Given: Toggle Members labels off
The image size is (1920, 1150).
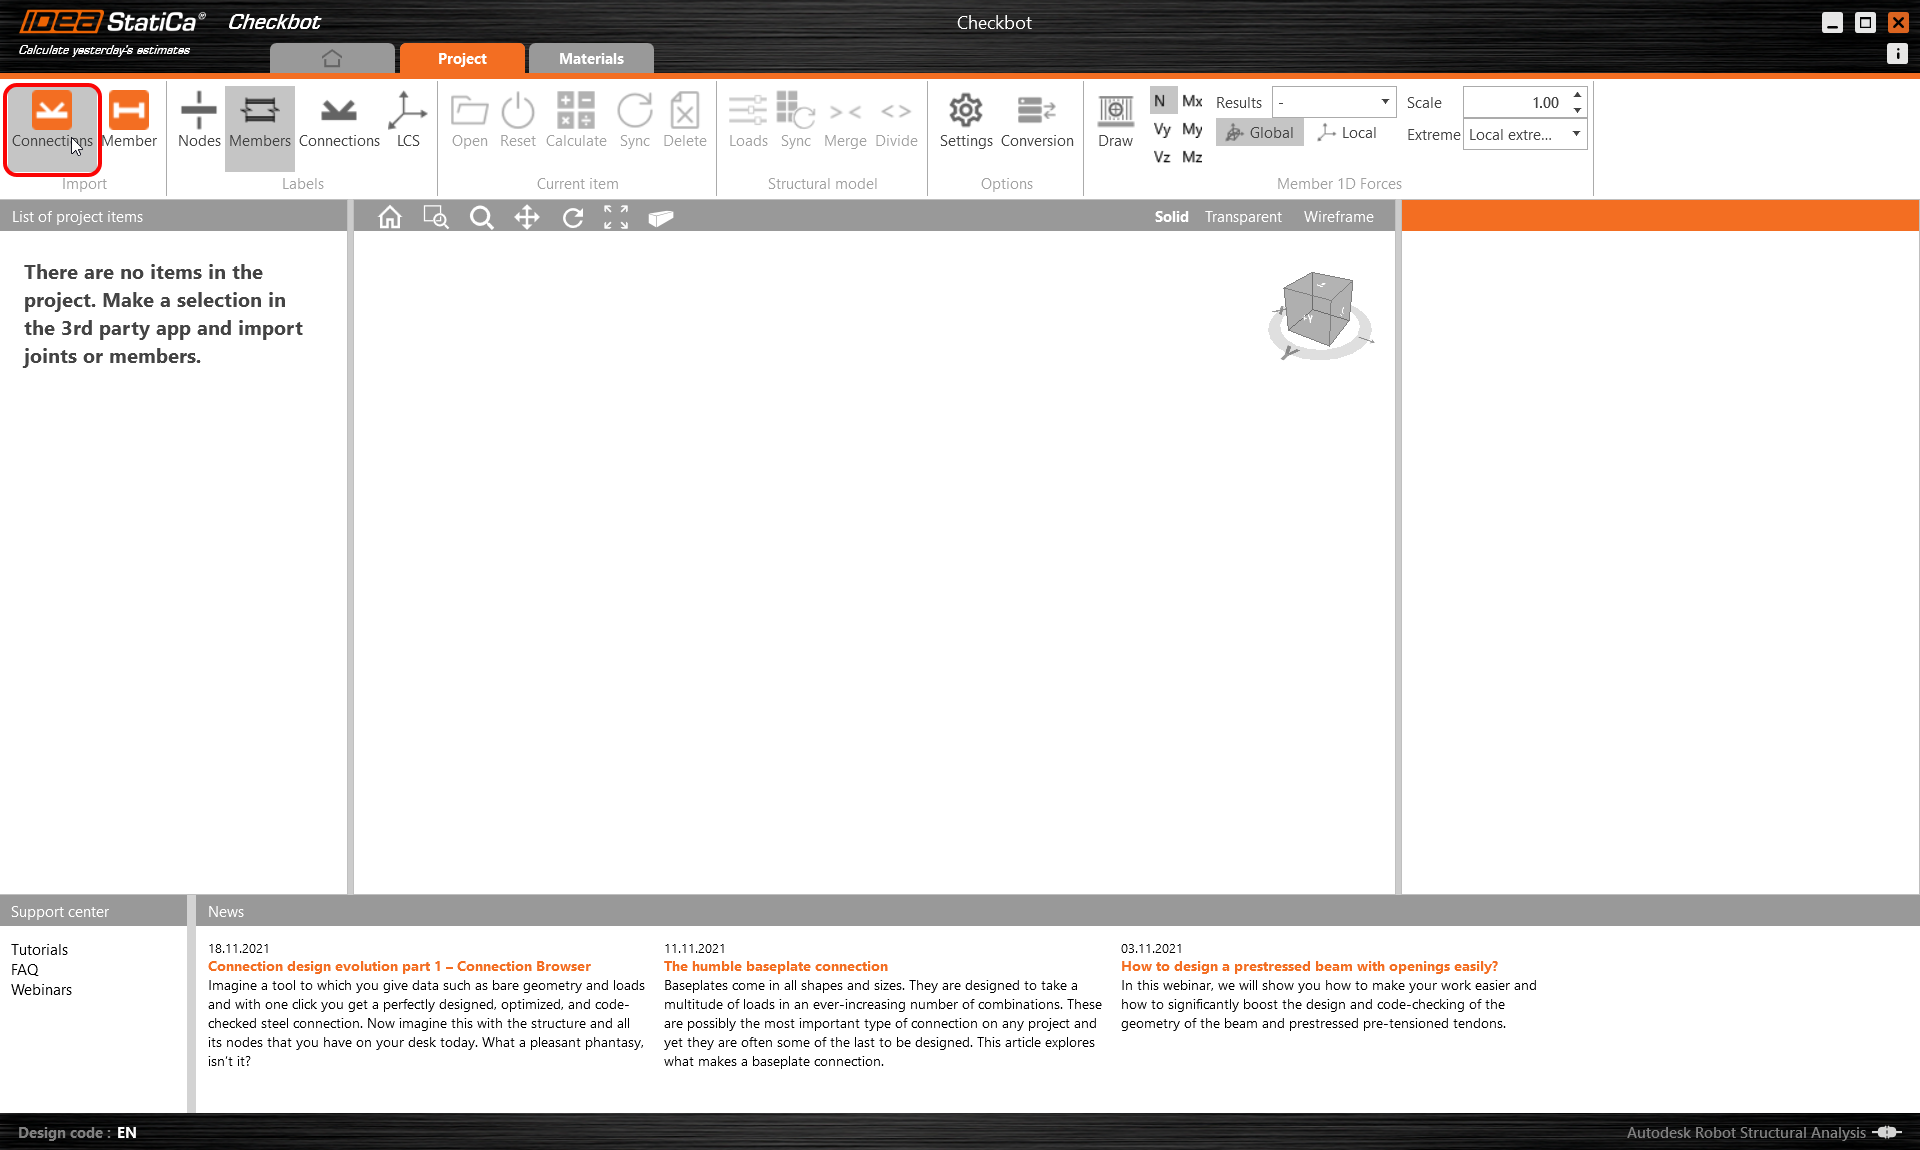Looking at the screenshot, I should [x=259, y=120].
